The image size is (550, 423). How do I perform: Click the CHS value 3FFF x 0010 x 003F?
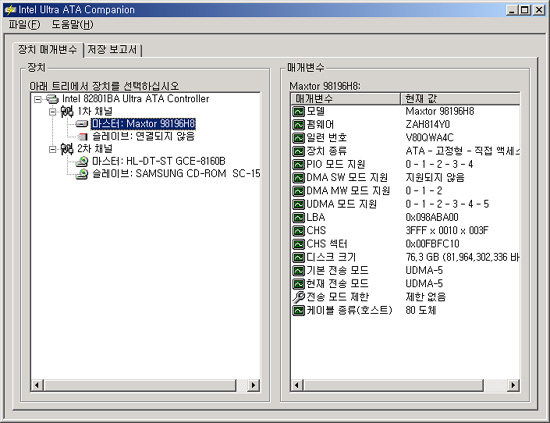(x=447, y=231)
